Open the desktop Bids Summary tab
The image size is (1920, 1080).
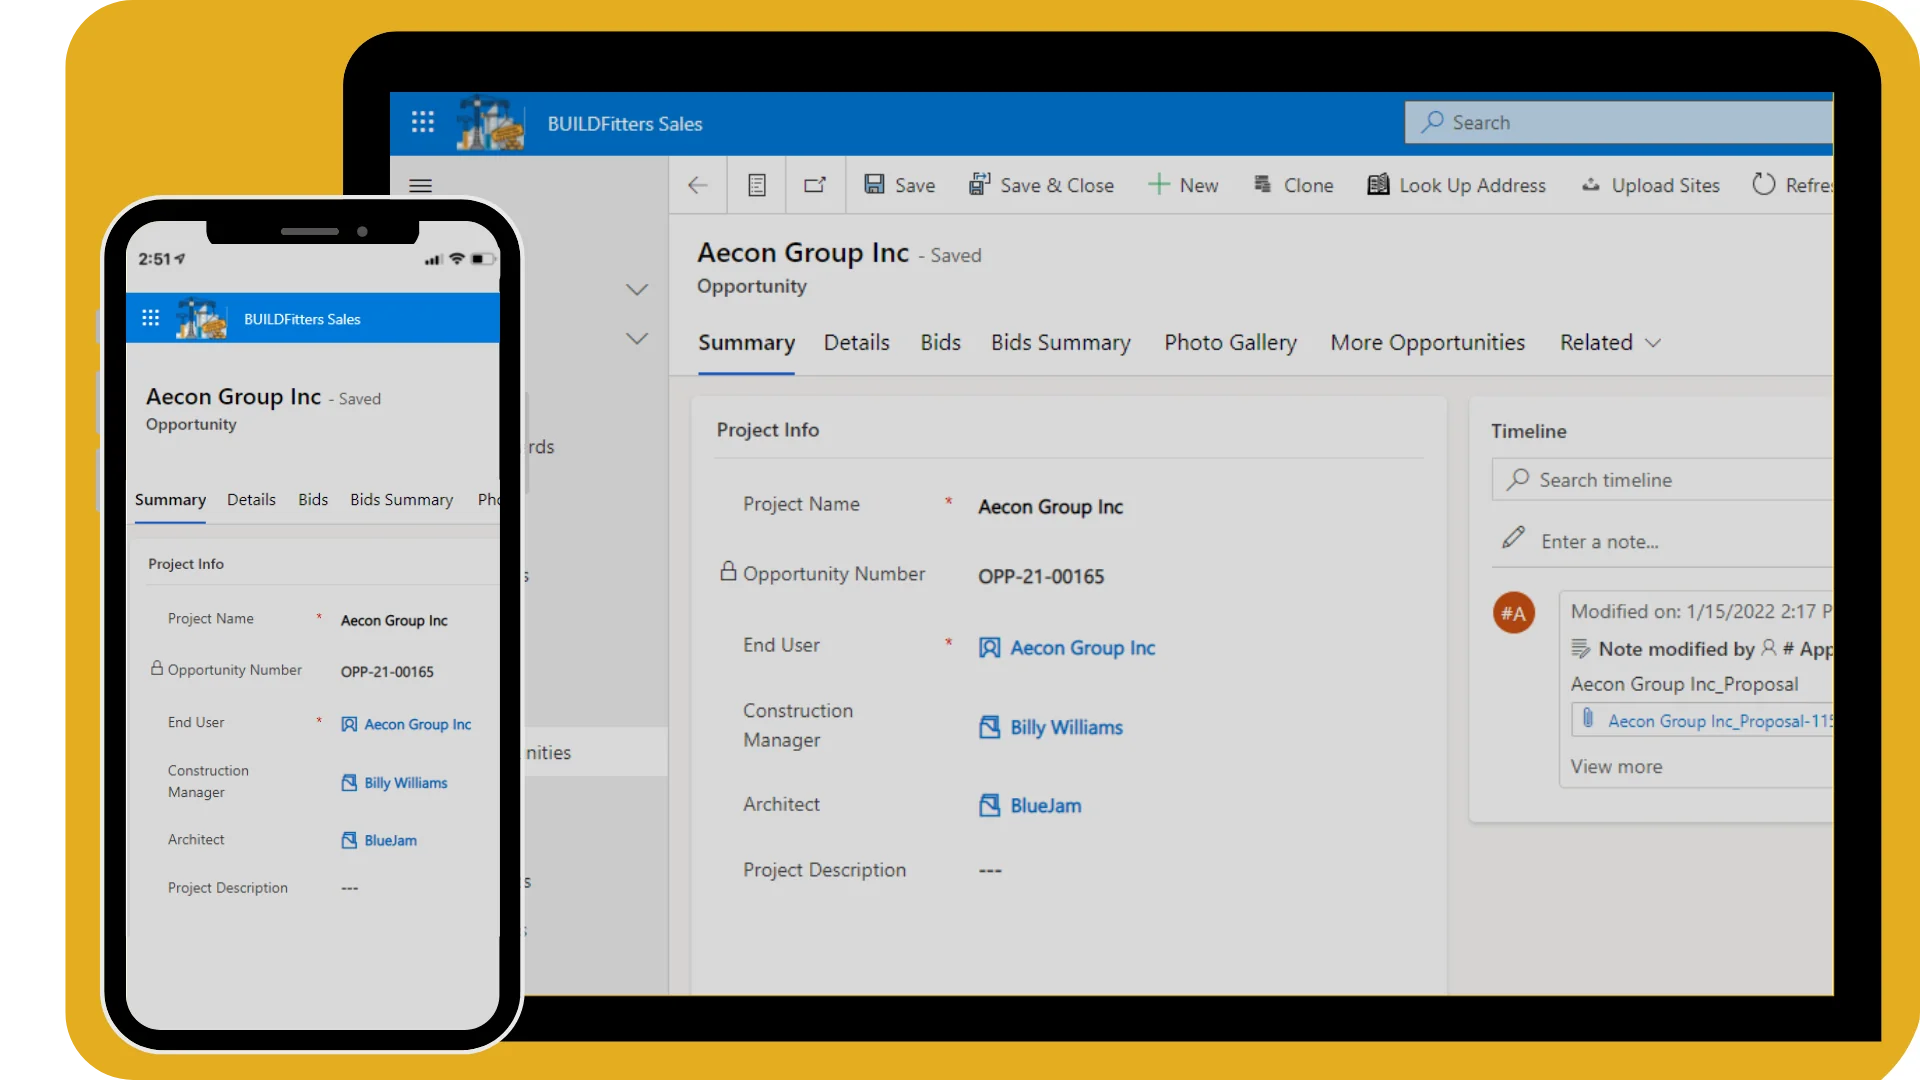coord(1060,343)
